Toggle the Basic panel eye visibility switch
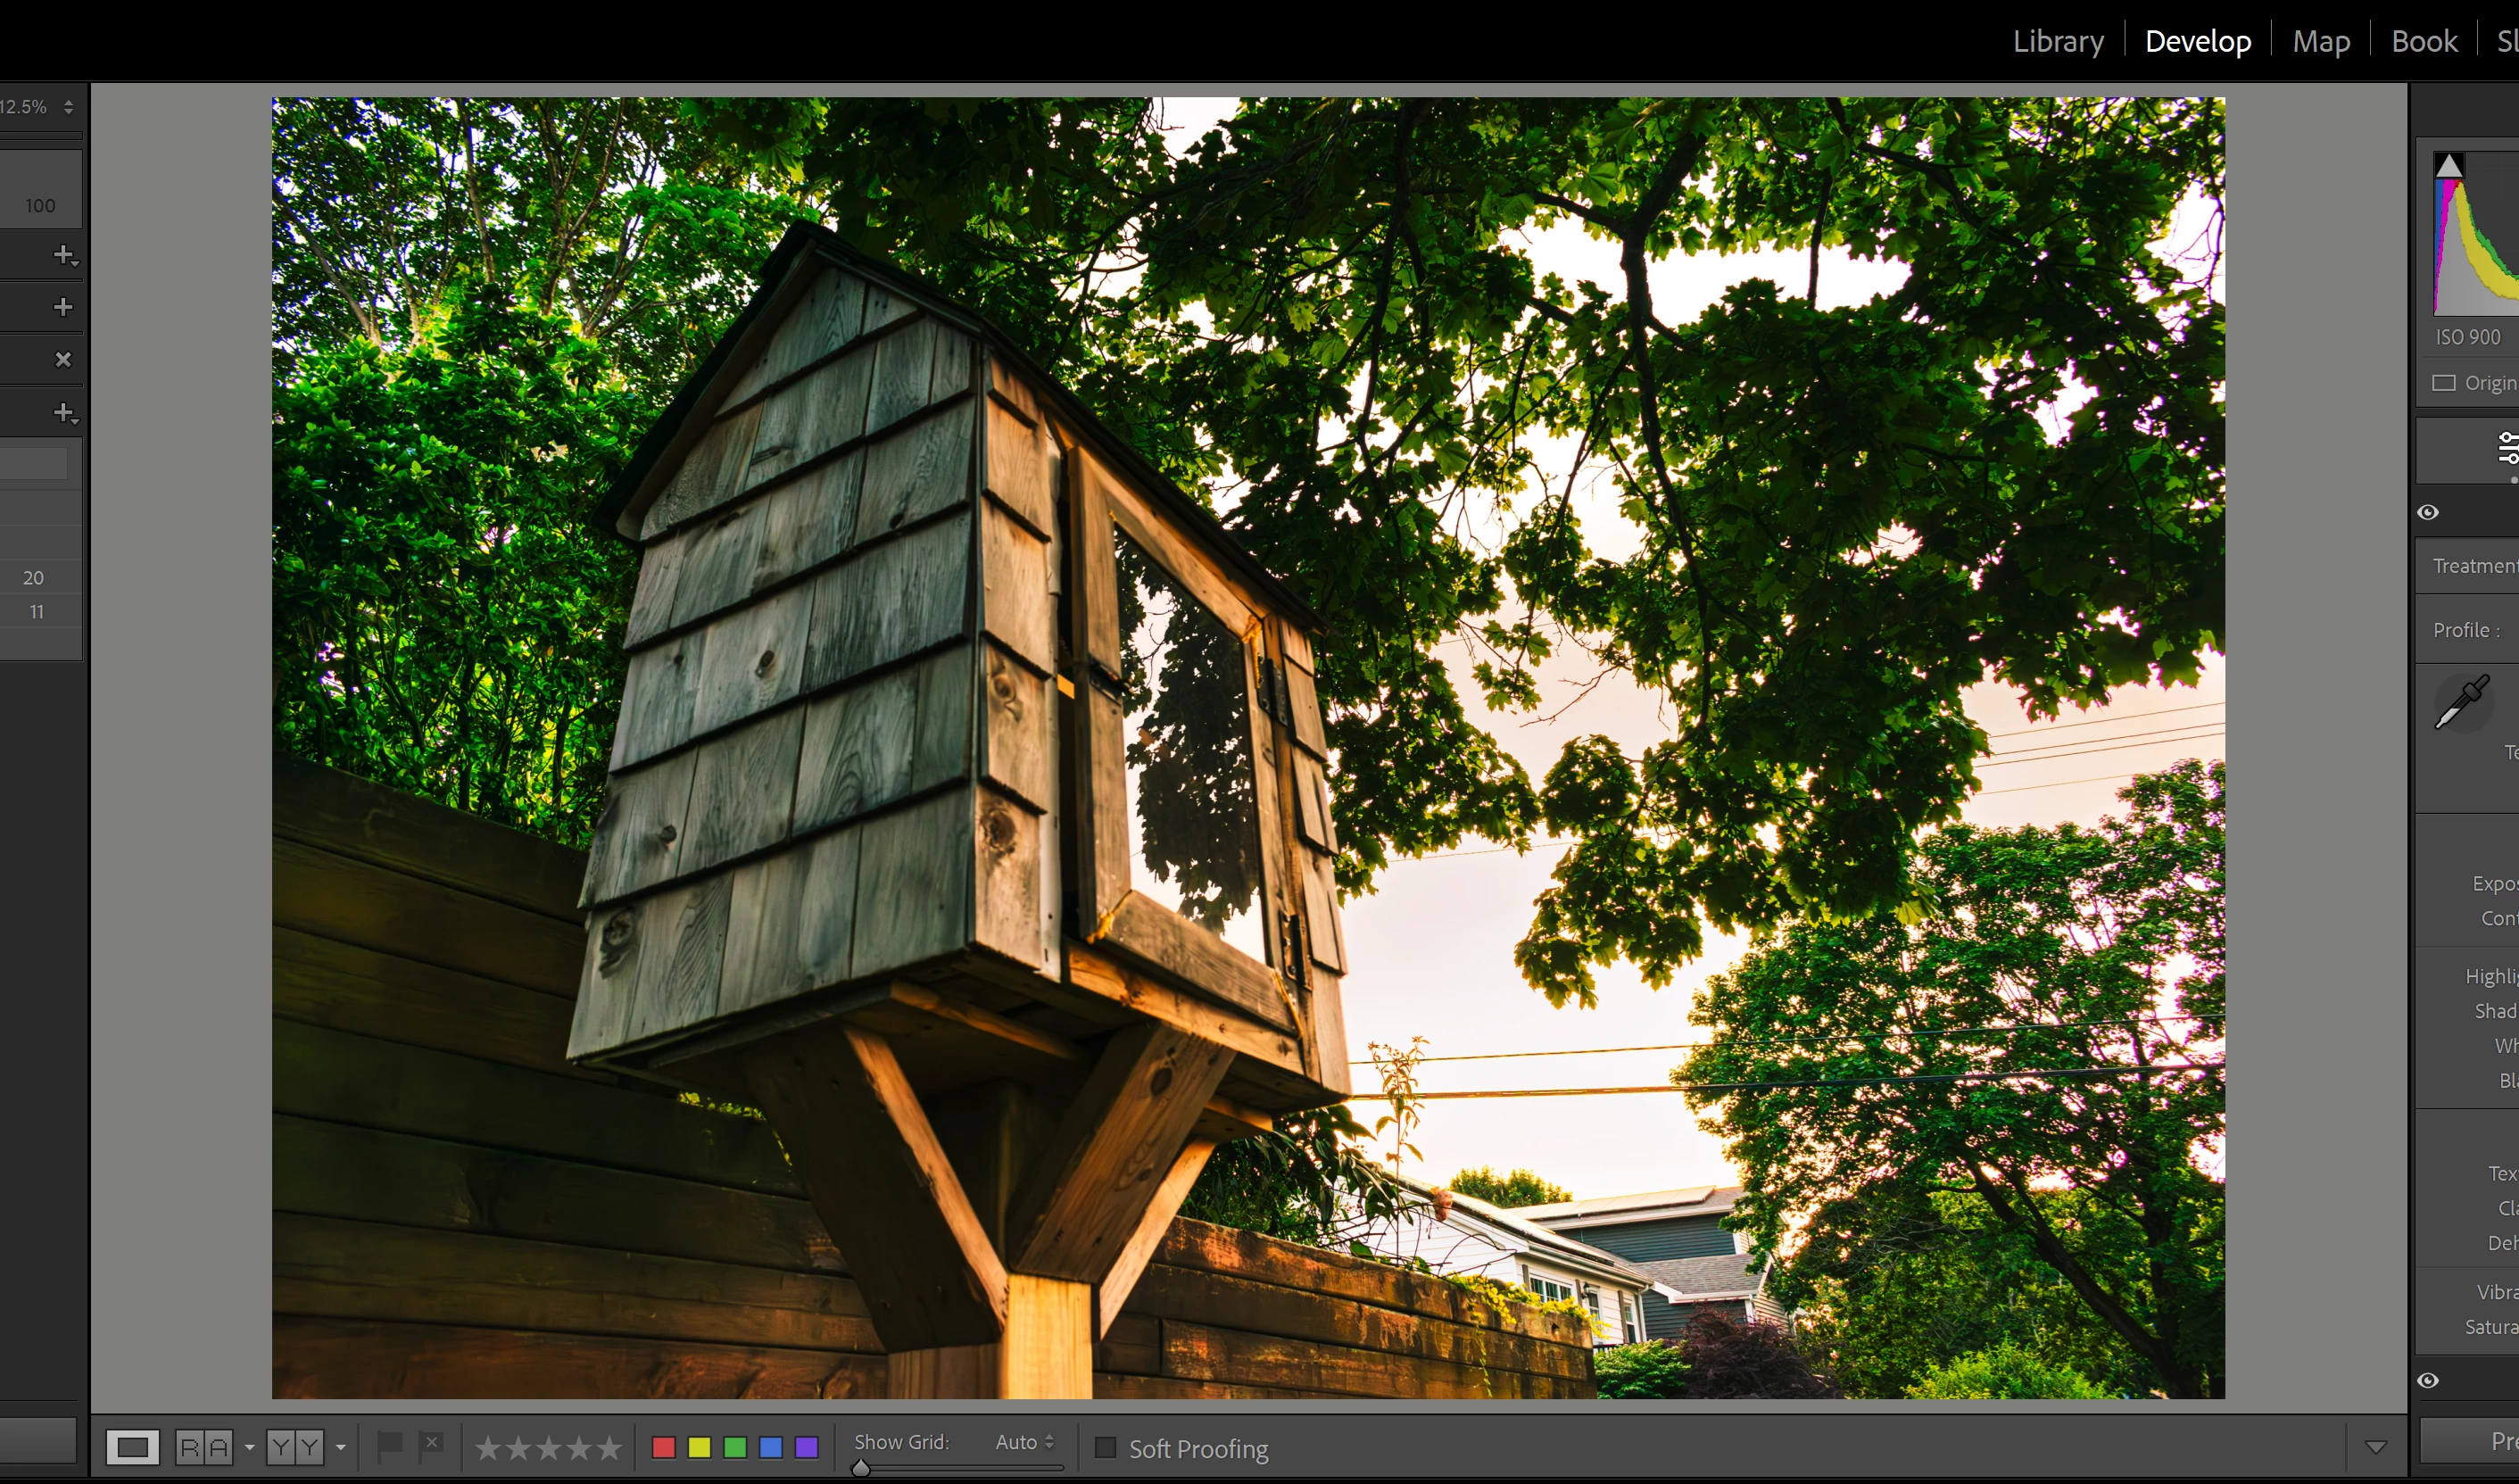2519x1484 pixels. (x=2428, y=512)
